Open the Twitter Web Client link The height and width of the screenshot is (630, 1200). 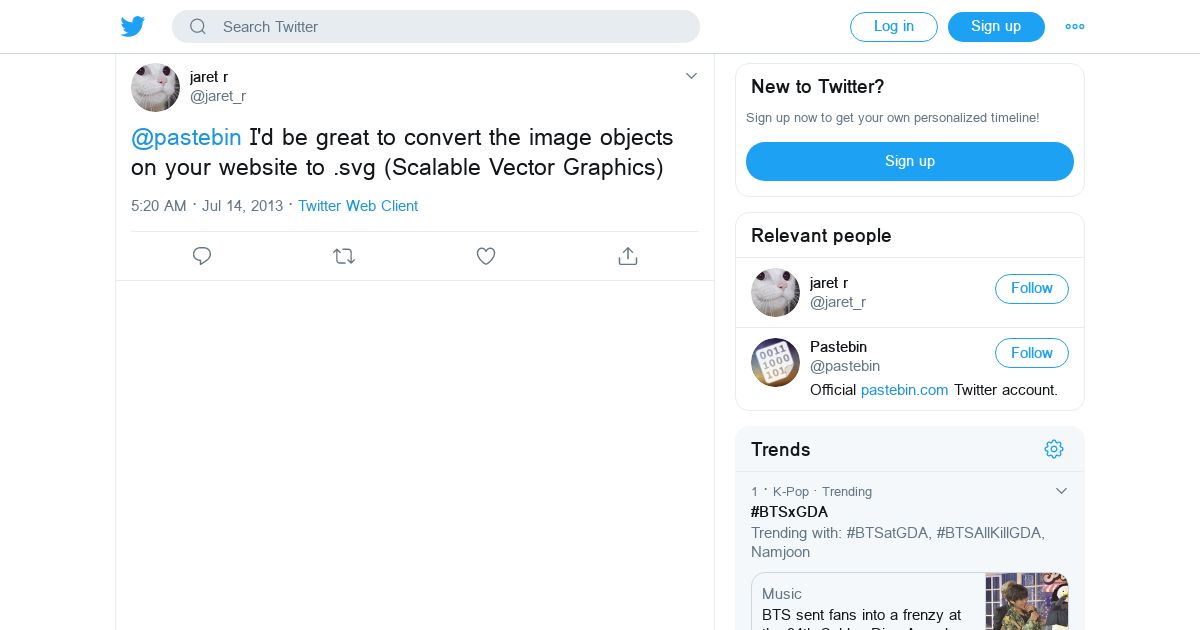click(358, 206)
